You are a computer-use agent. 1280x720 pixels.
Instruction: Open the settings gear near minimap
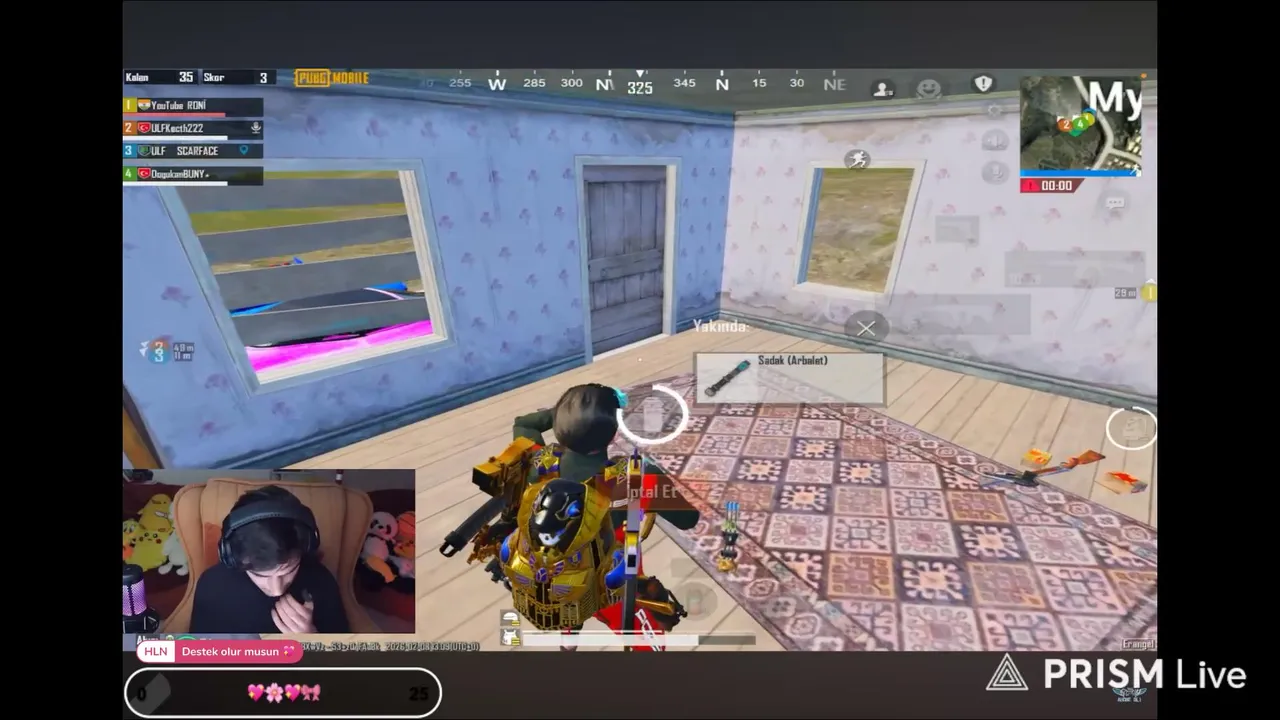coord(994,110)
